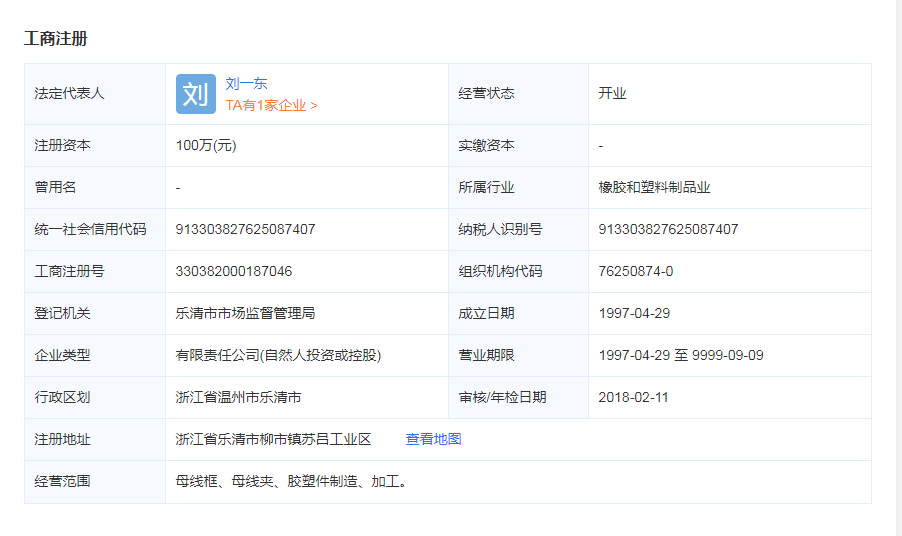902x536 pixels.
Task: Click the 组织机构代码 value 76250874-0
Action: coord(636,271)
